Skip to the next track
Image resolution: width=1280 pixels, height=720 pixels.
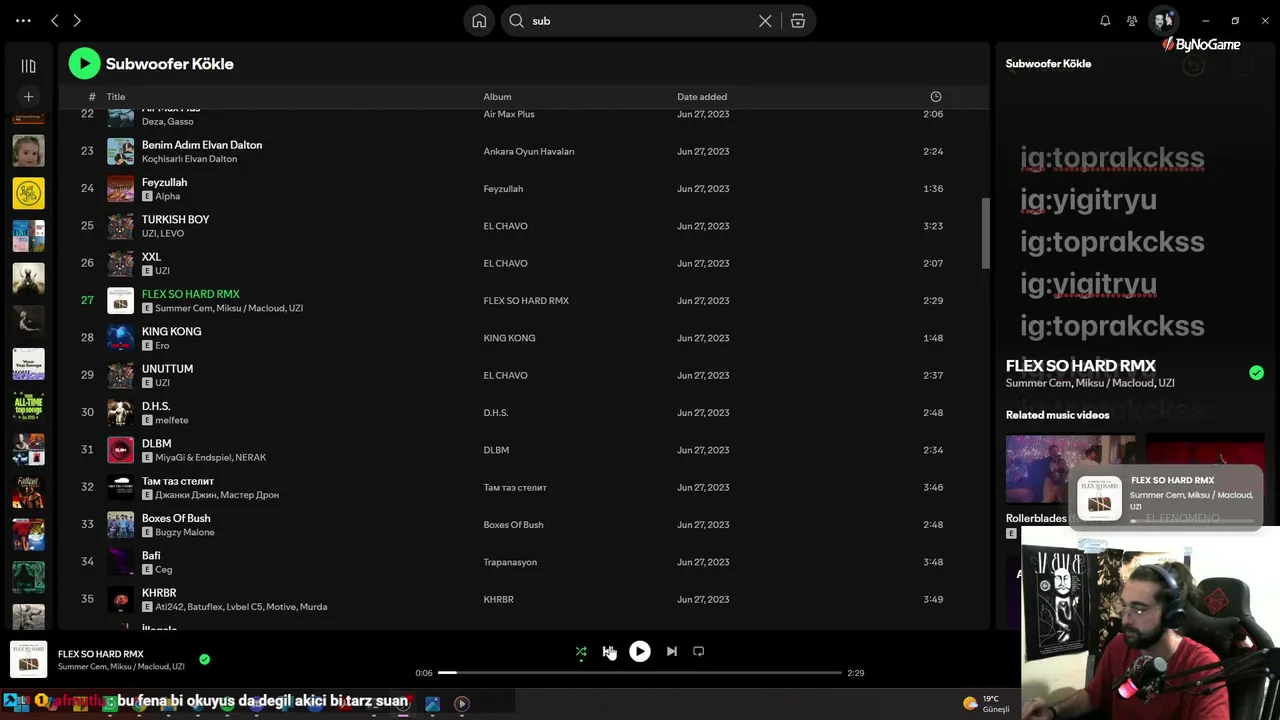click(x=672, y=652)
